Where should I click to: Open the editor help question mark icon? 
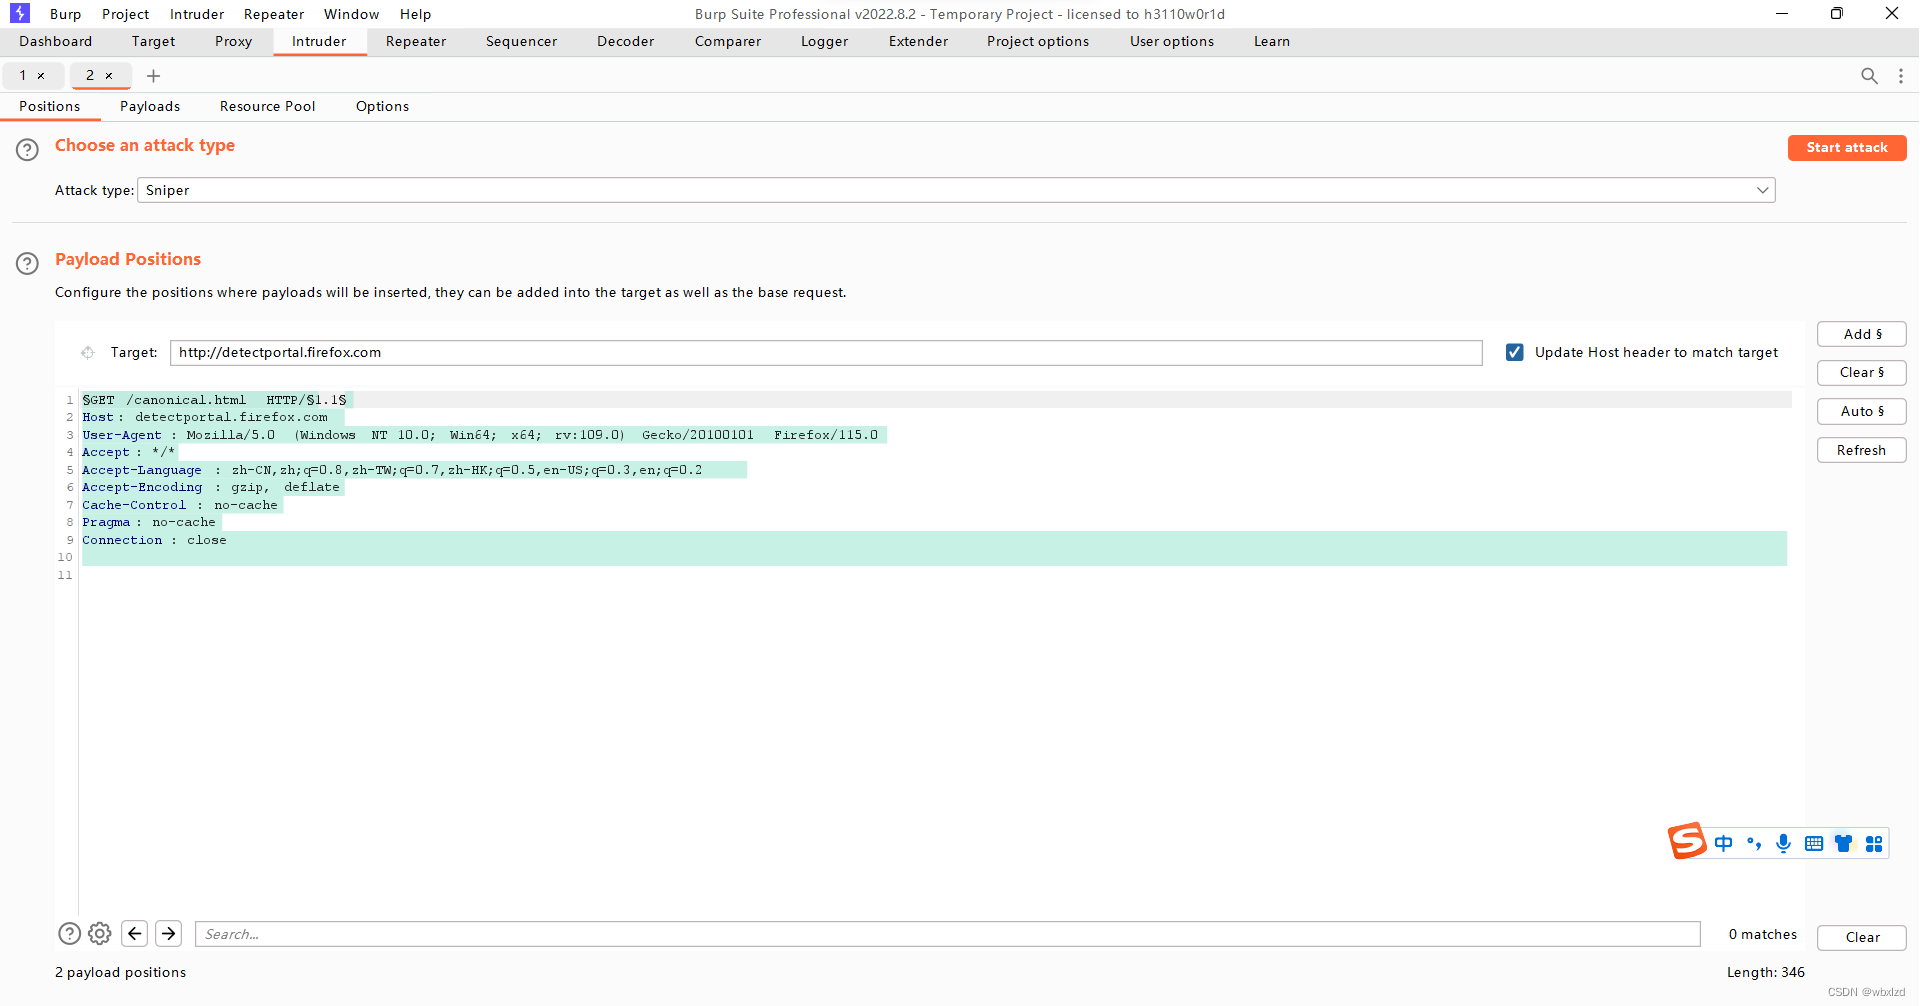tap(69, 933)
